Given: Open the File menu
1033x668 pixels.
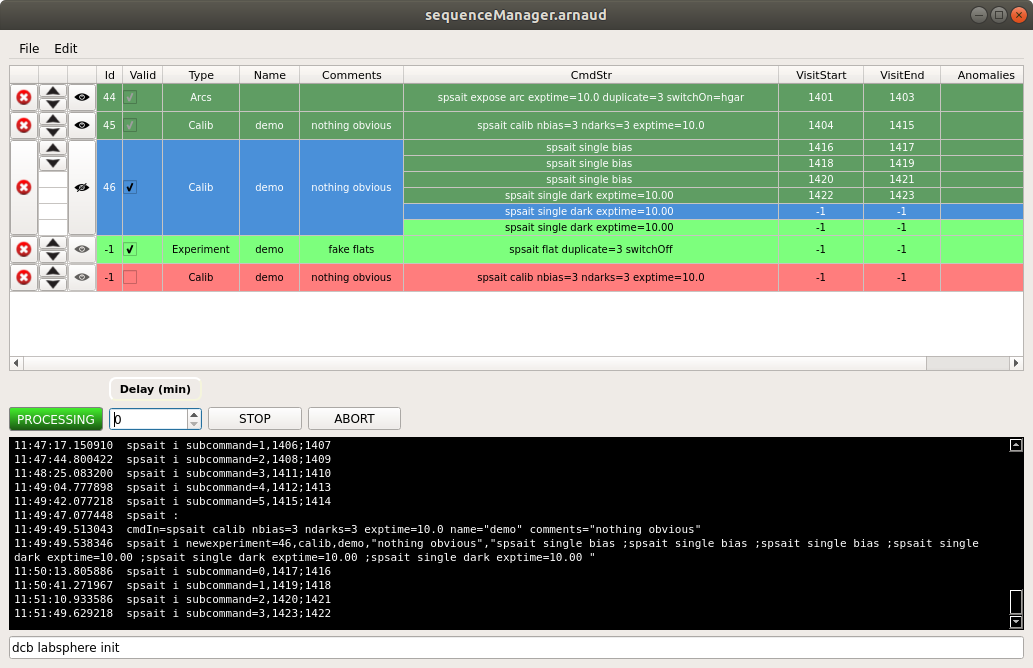Looking at the screenshot, I should [29, 48].
